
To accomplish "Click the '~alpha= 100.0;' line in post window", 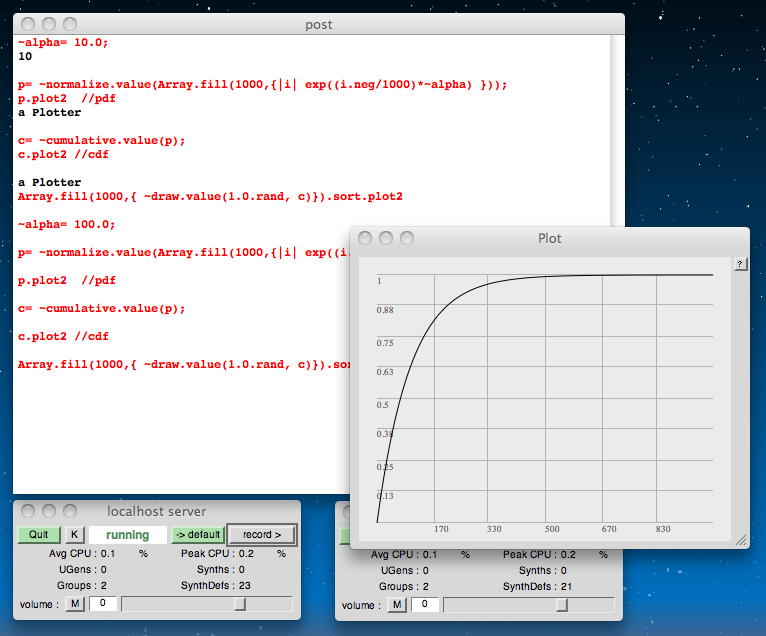I will tap(66, 225).
